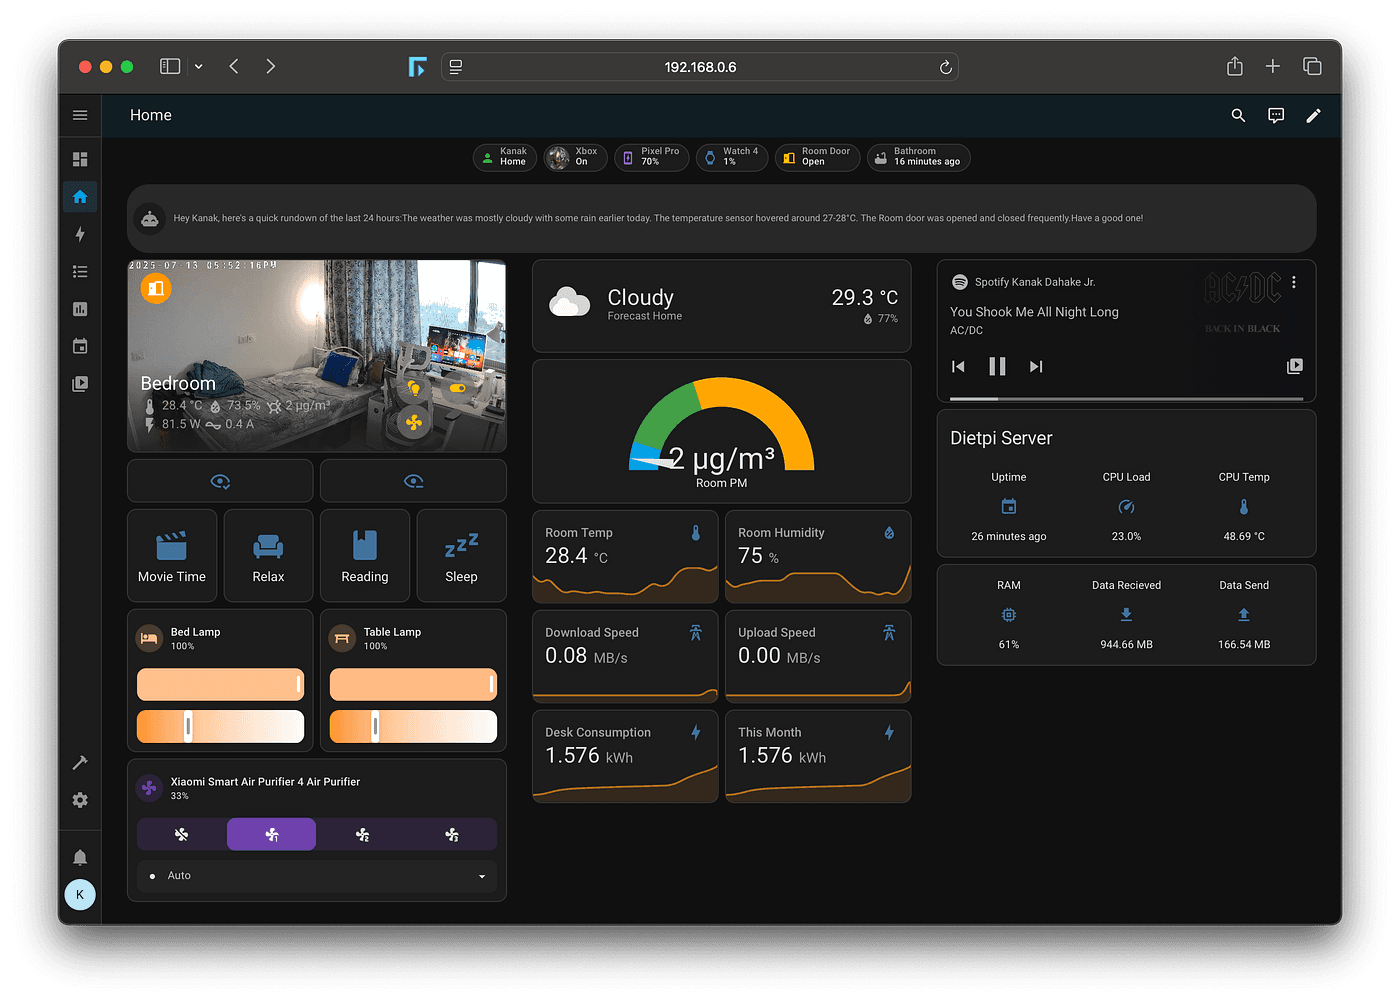1400x1002 pixels.
Task: Toggle the light bulb overlay on Bedroom camera
Action: click(x=414, y=389)
